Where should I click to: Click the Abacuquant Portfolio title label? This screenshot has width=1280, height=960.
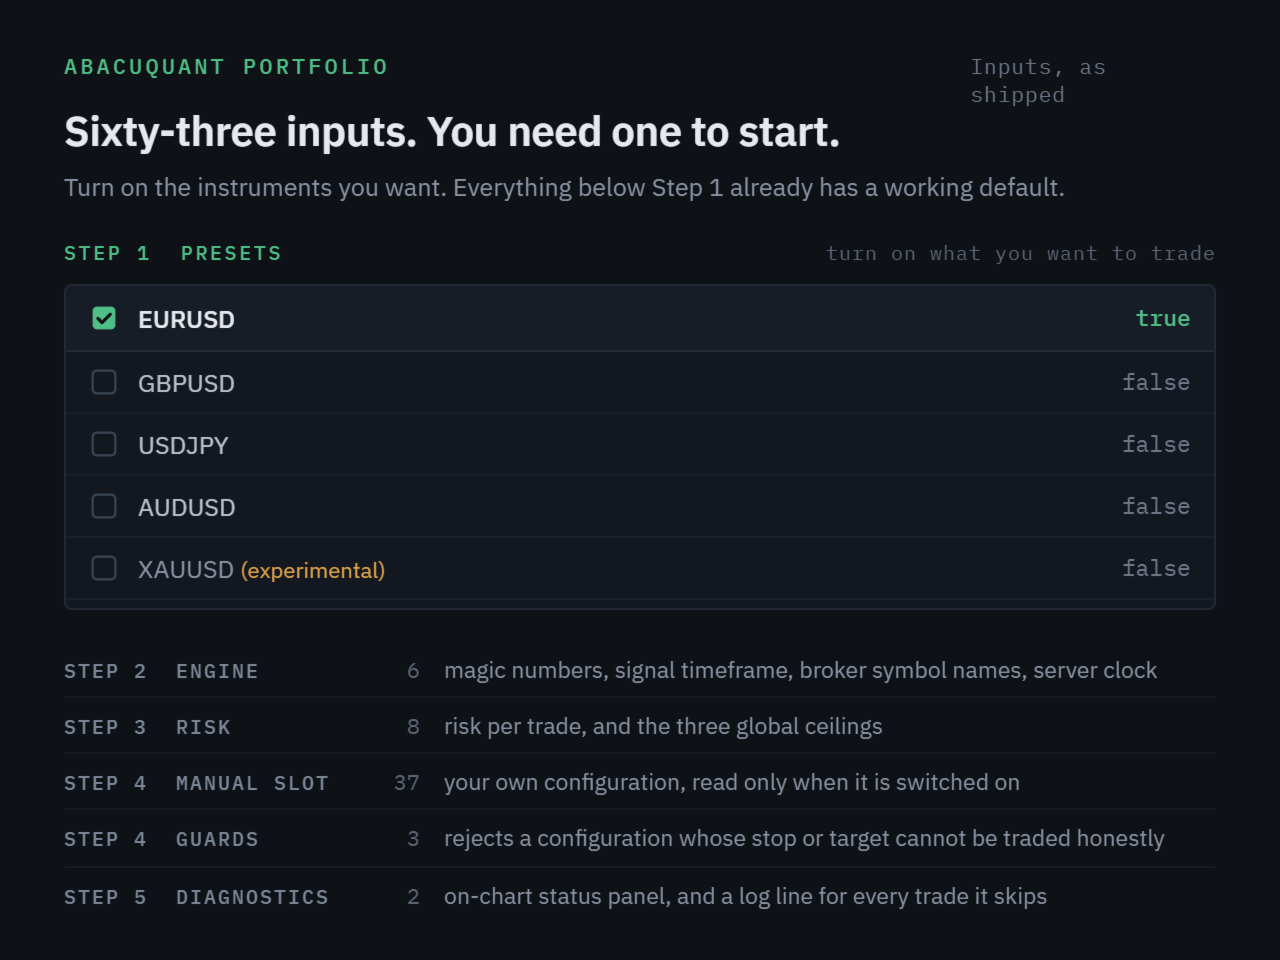[226, 67]
